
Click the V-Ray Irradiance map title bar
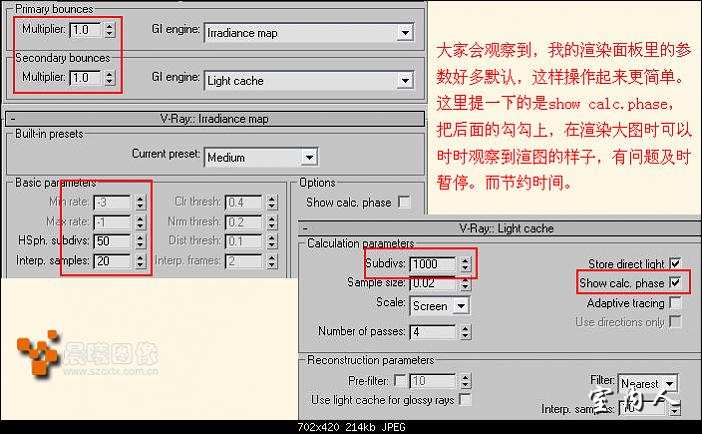pos(215,119)
